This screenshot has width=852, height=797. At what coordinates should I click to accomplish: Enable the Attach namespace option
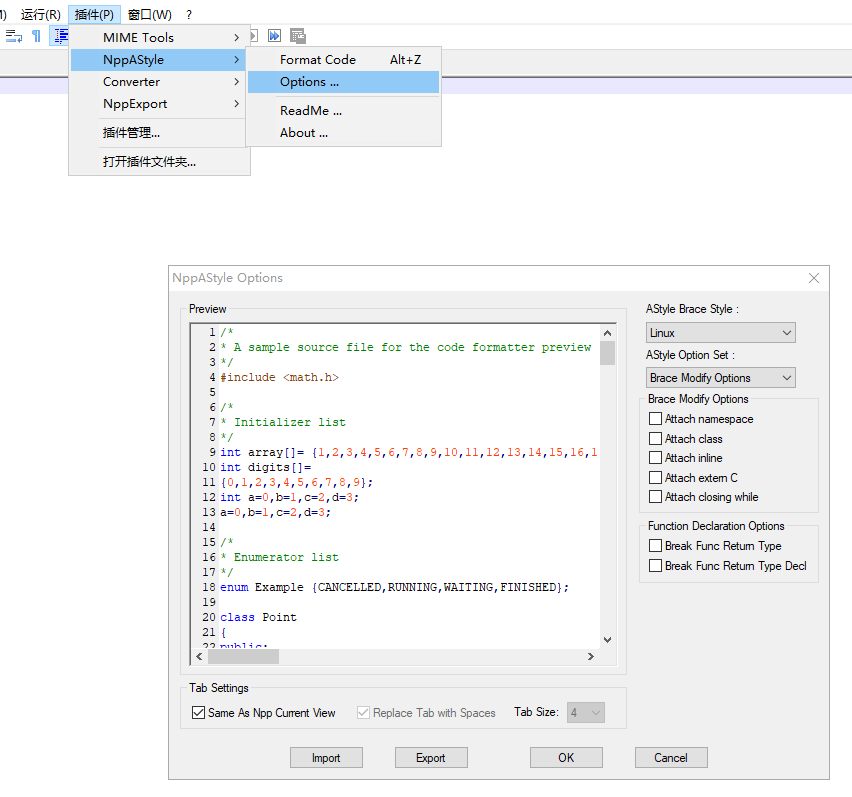tap(657, 418)
